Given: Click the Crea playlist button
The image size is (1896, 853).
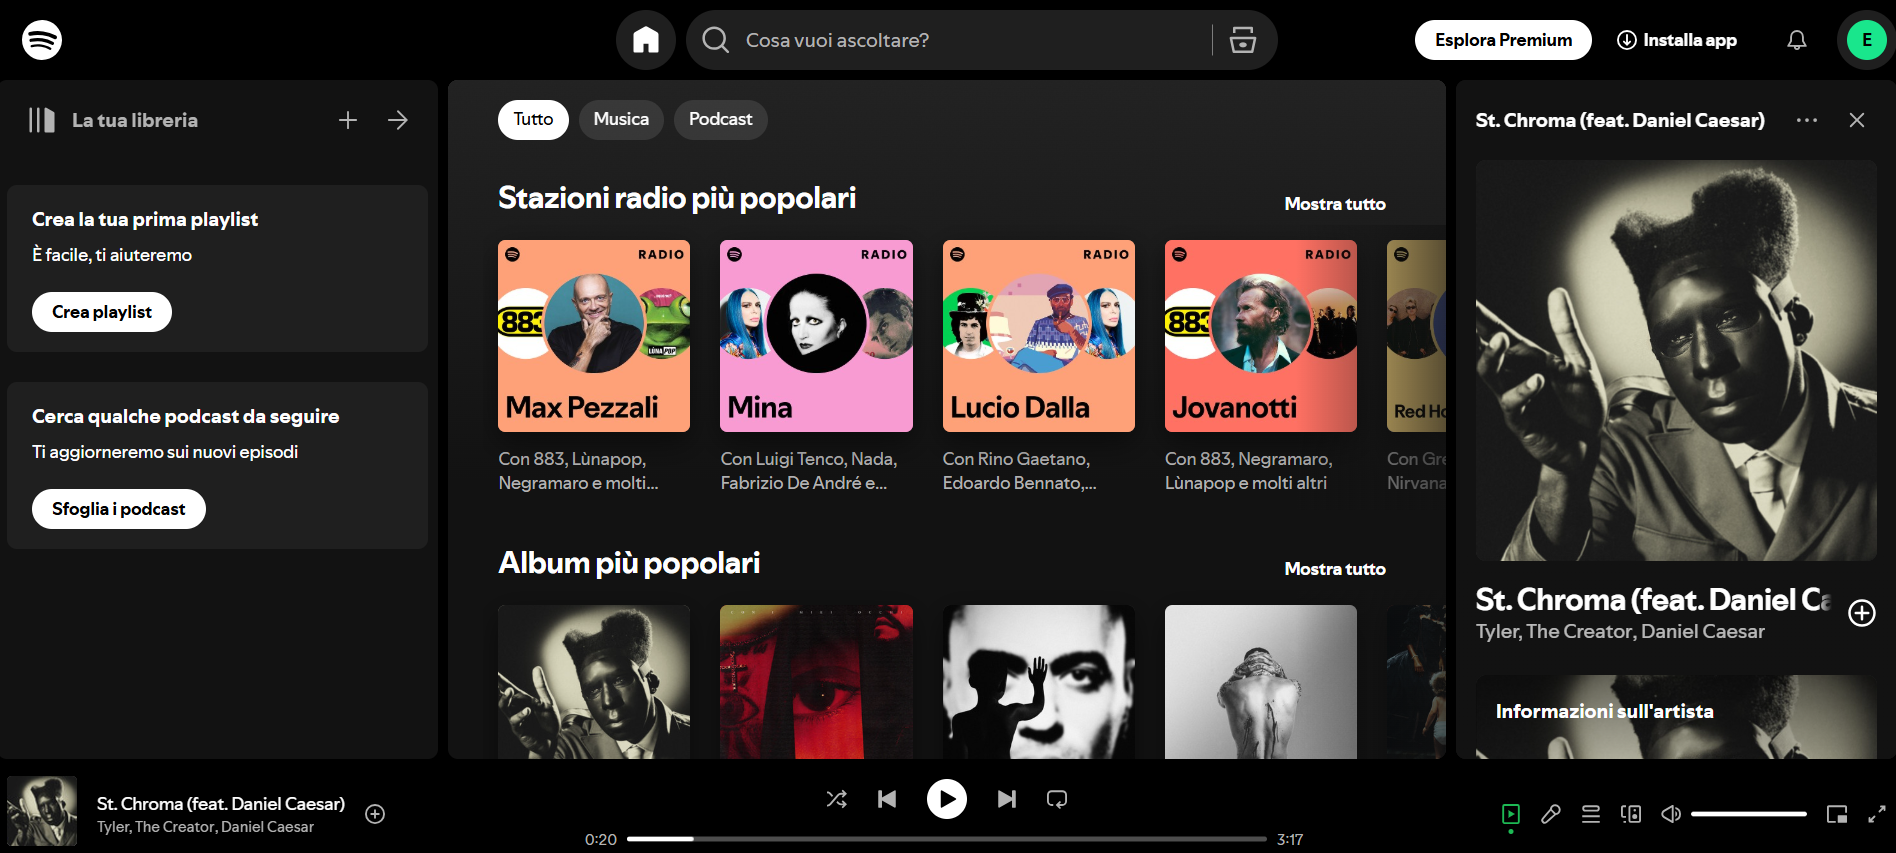Looking at the screenshot, I should pos(102,312).
